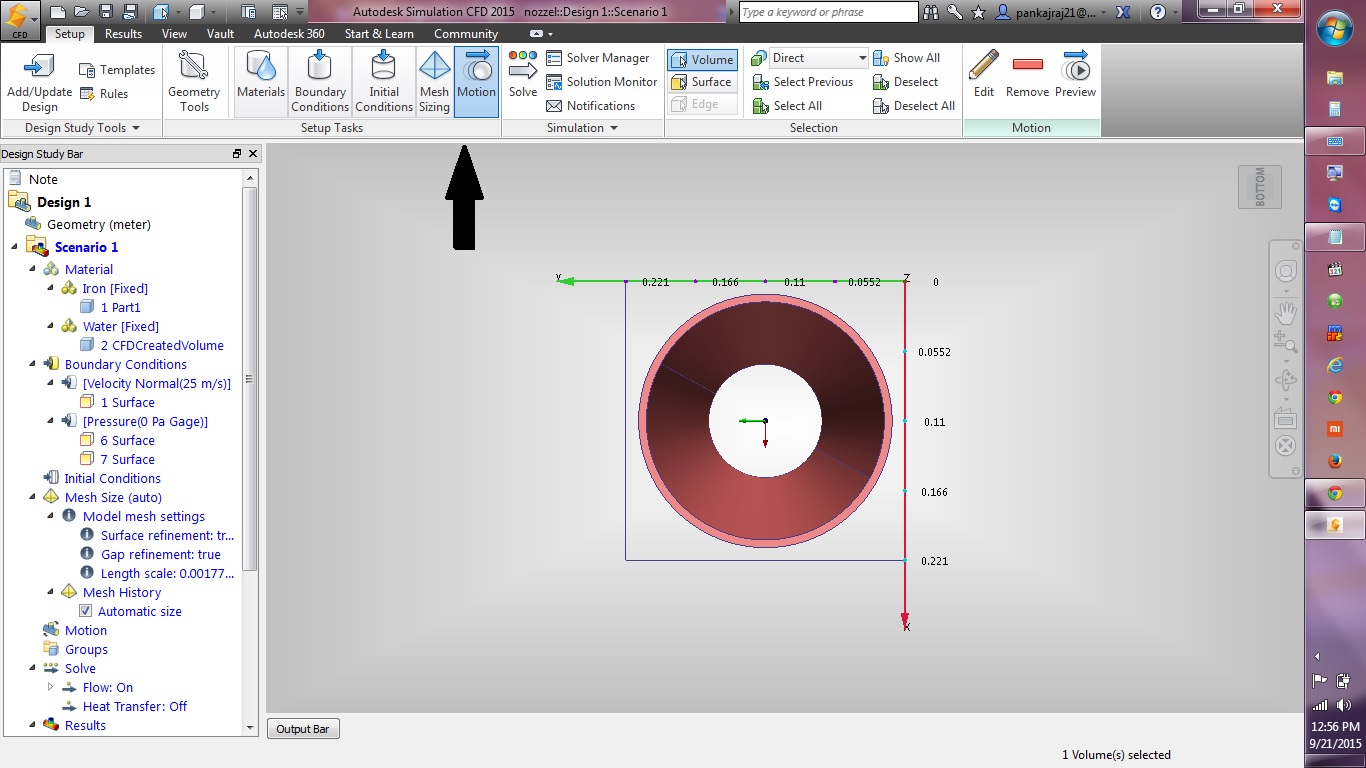
Task: Collapse the Boundary Conditions tree node
Action: (x=33, y=364)
